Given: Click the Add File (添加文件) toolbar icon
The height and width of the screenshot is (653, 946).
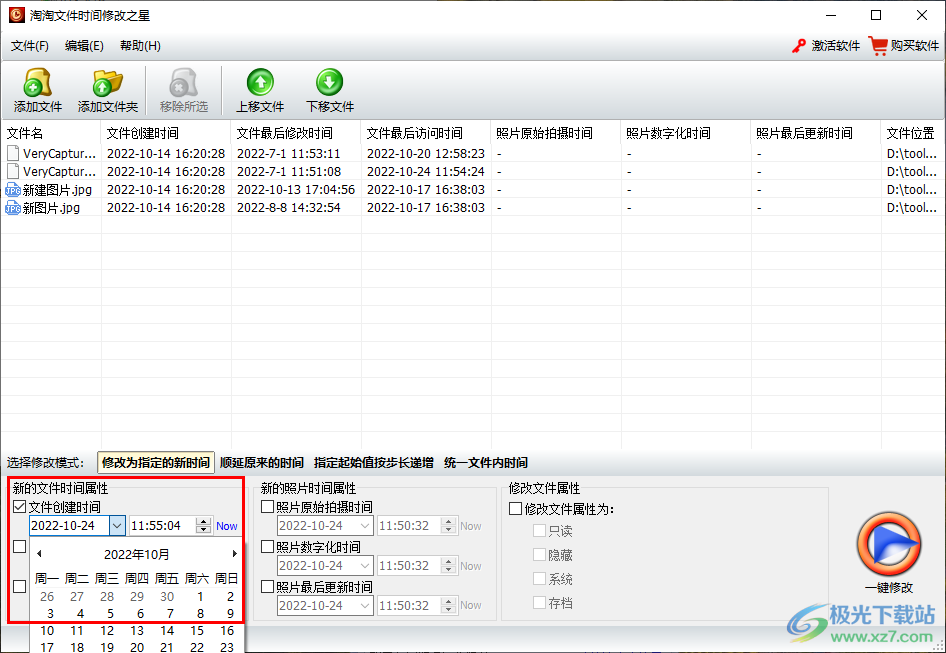Looking at the screenshot, I should tap(37, 83).
